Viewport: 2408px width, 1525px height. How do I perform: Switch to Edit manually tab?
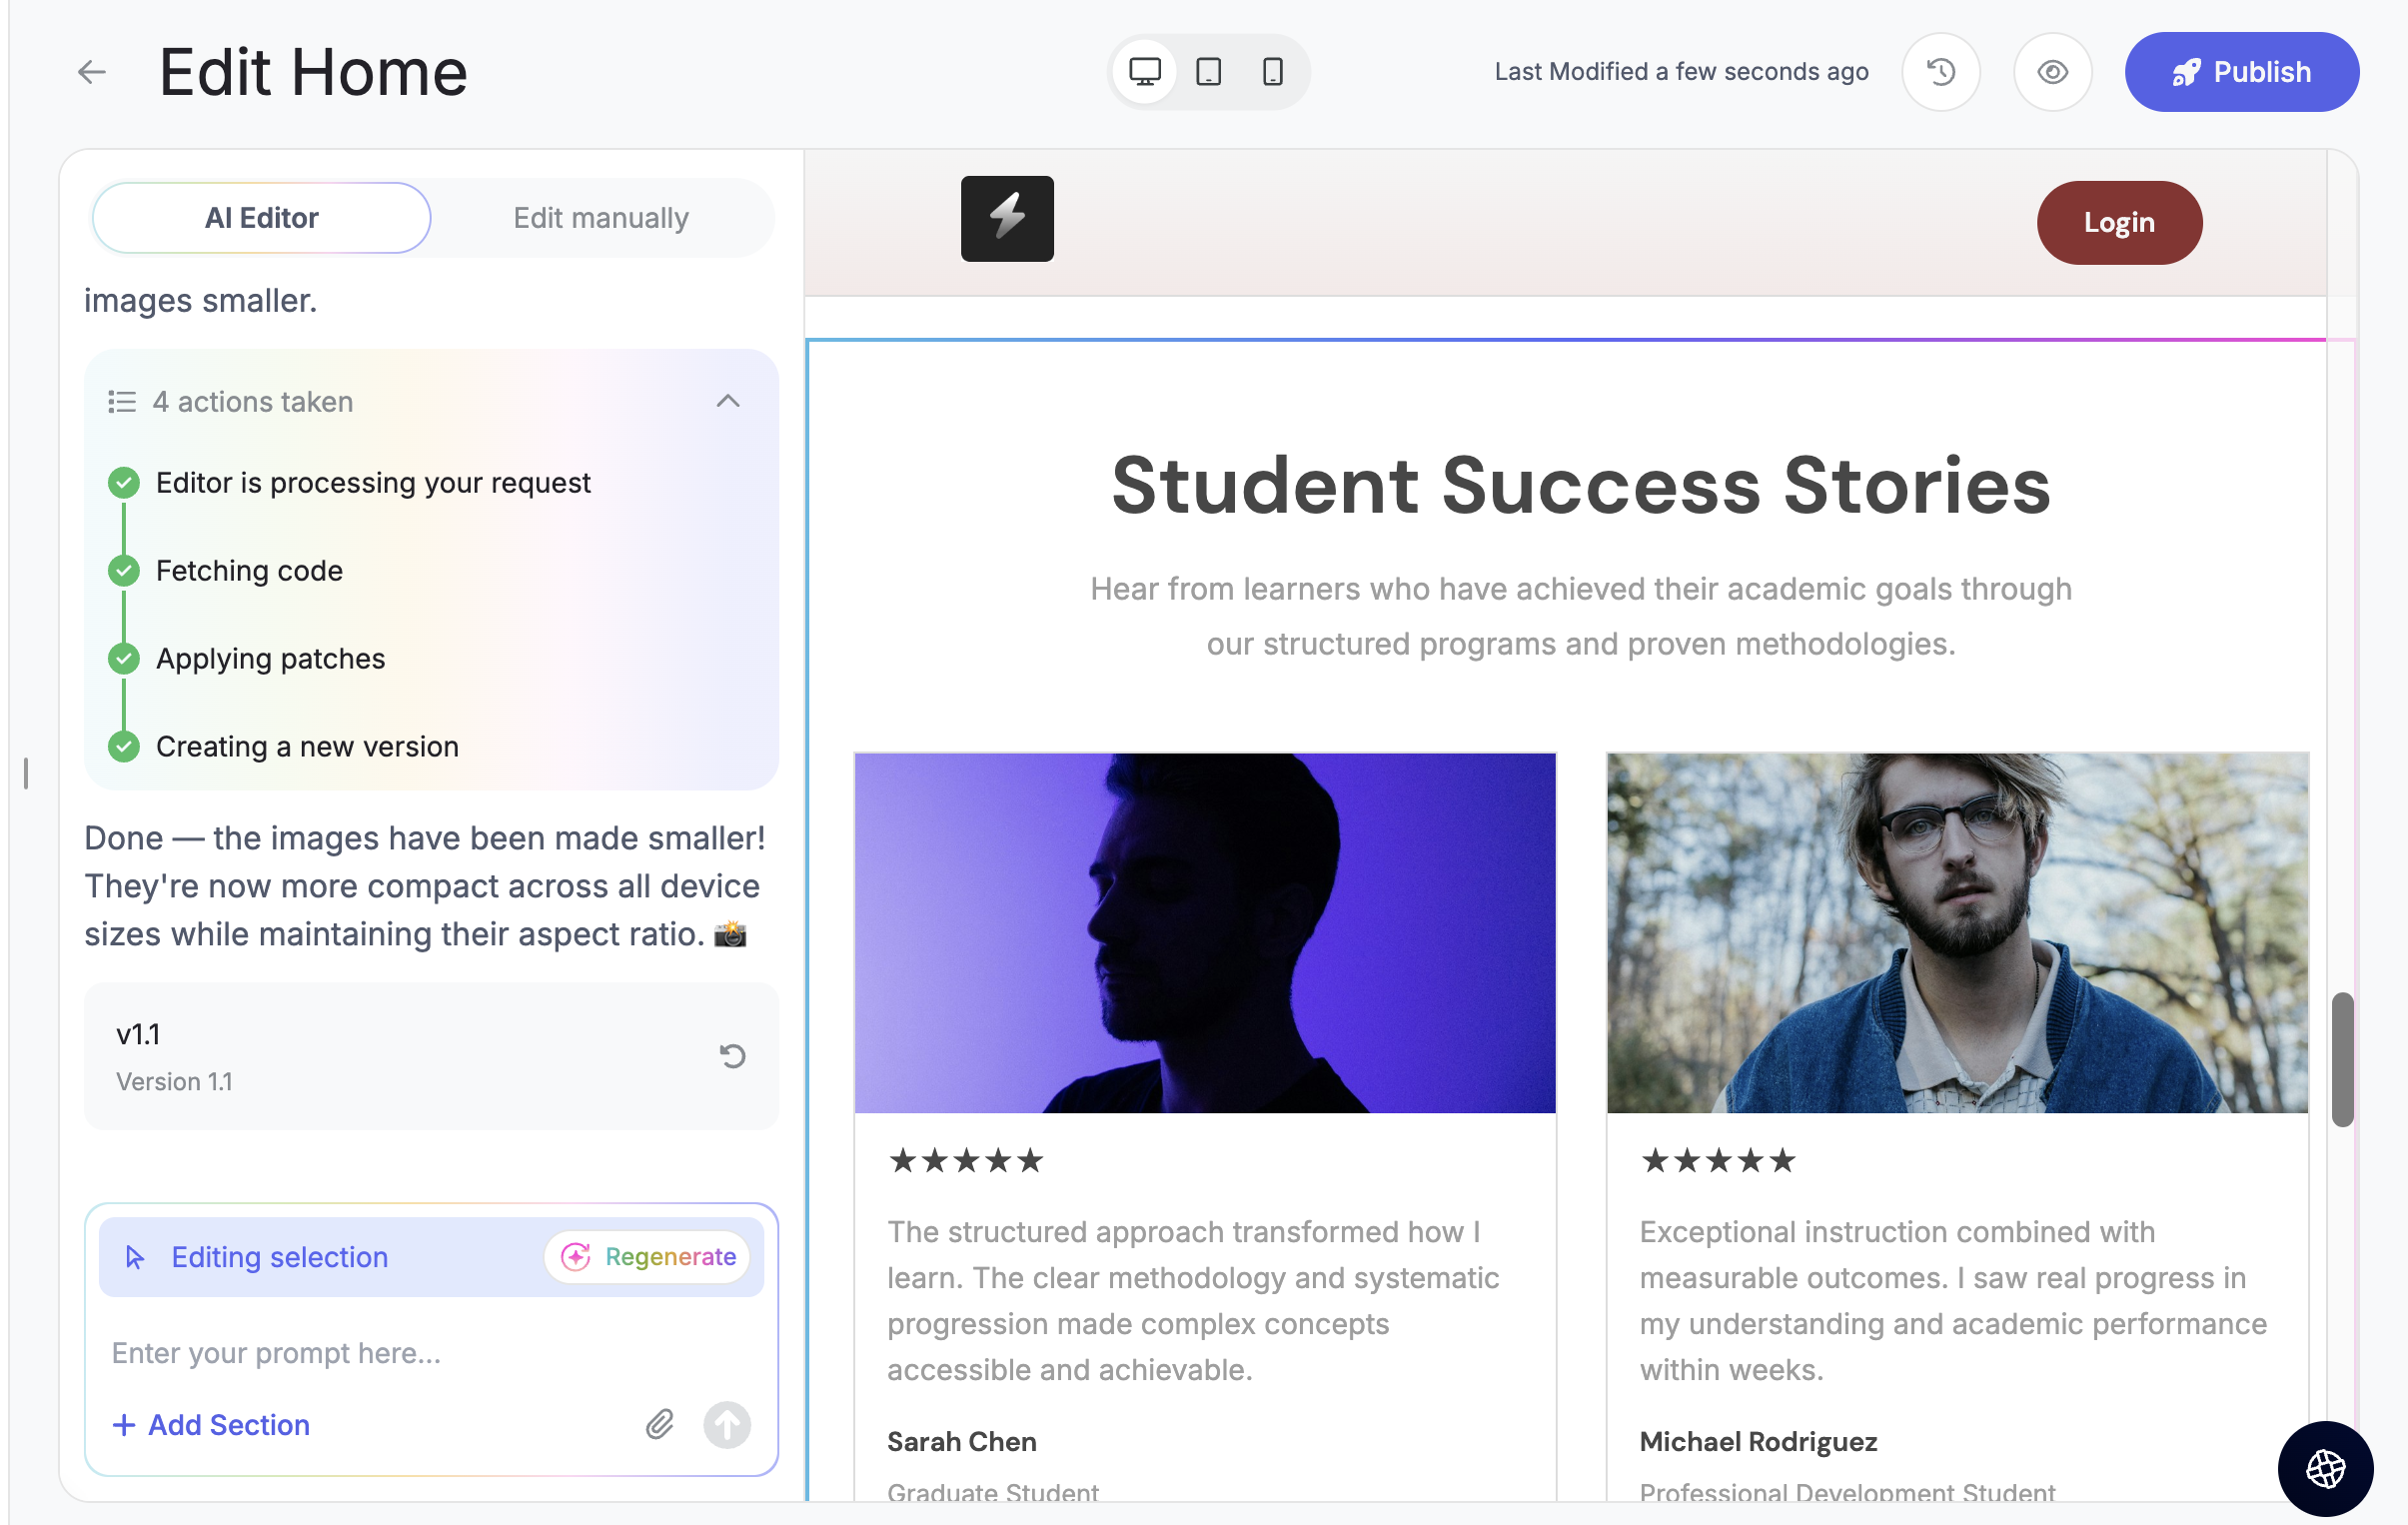(601, 218)
